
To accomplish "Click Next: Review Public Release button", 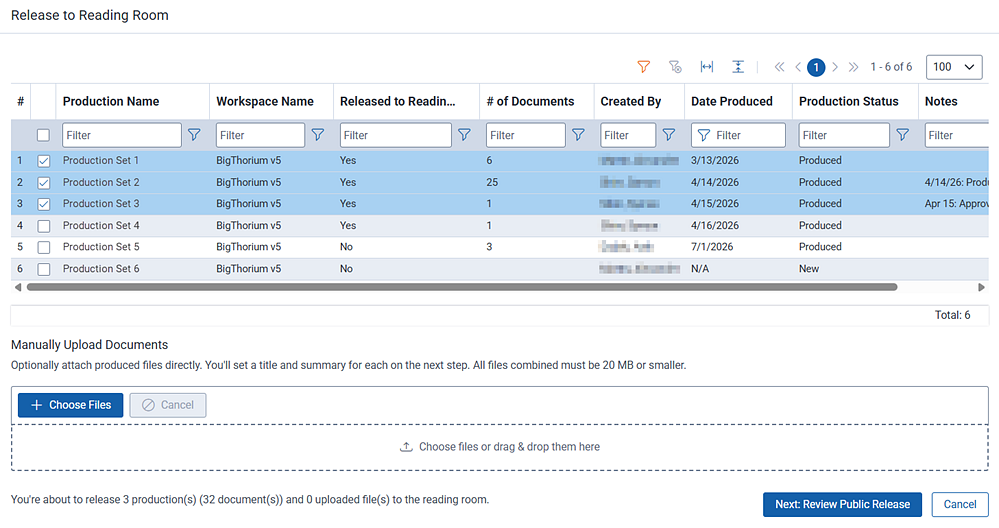I will (842, 504).
